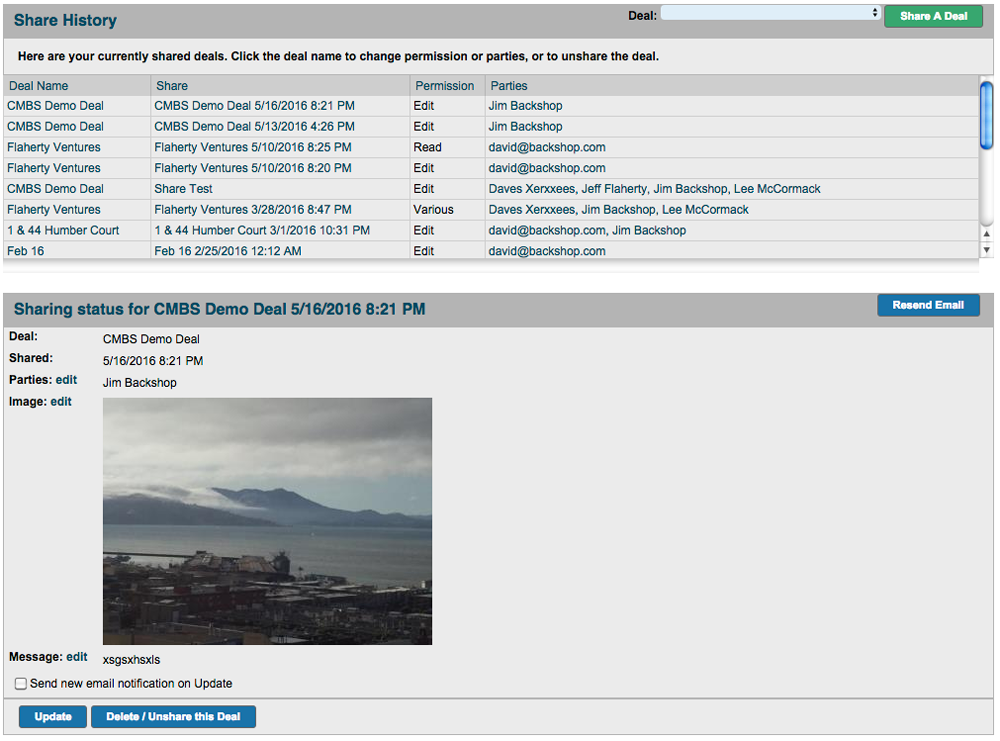Sort by the Deal Name column header
This screenshot has width=1000, height=741.
[x=39, y=85]
